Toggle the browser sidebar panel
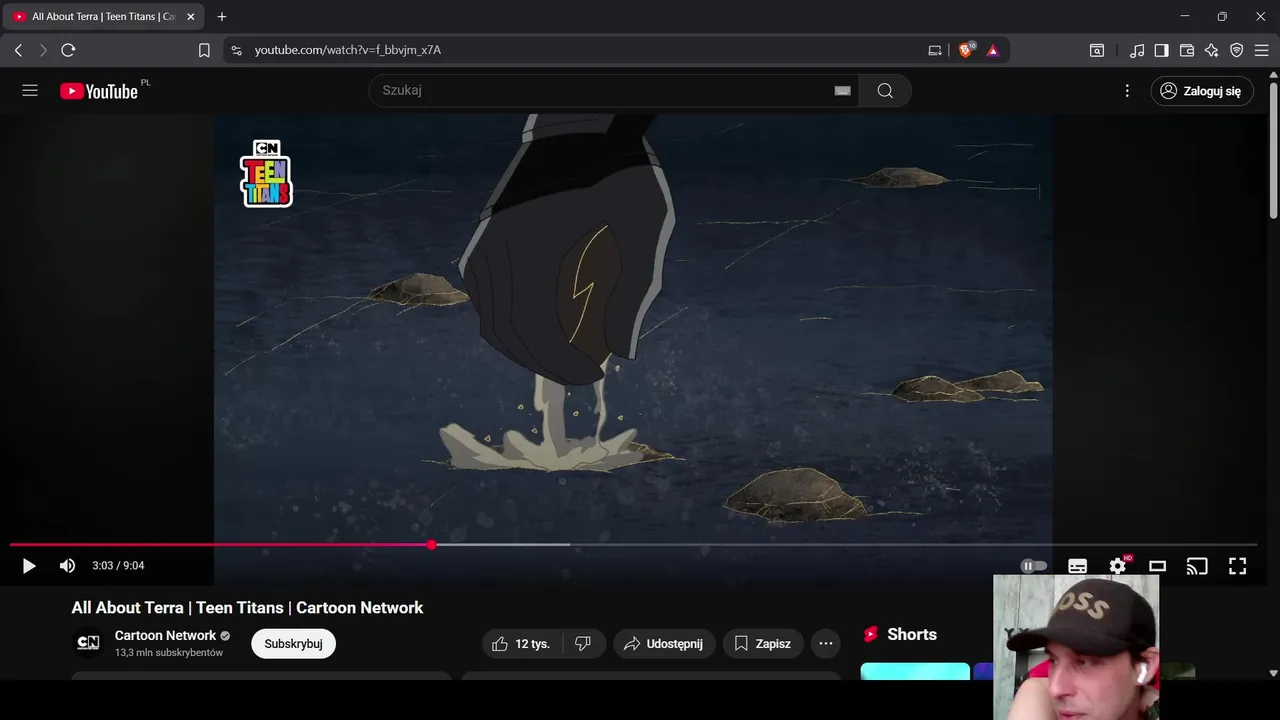Image resolution: width=1280 pixels, height=720 pixels. (x=1161, y=50)
